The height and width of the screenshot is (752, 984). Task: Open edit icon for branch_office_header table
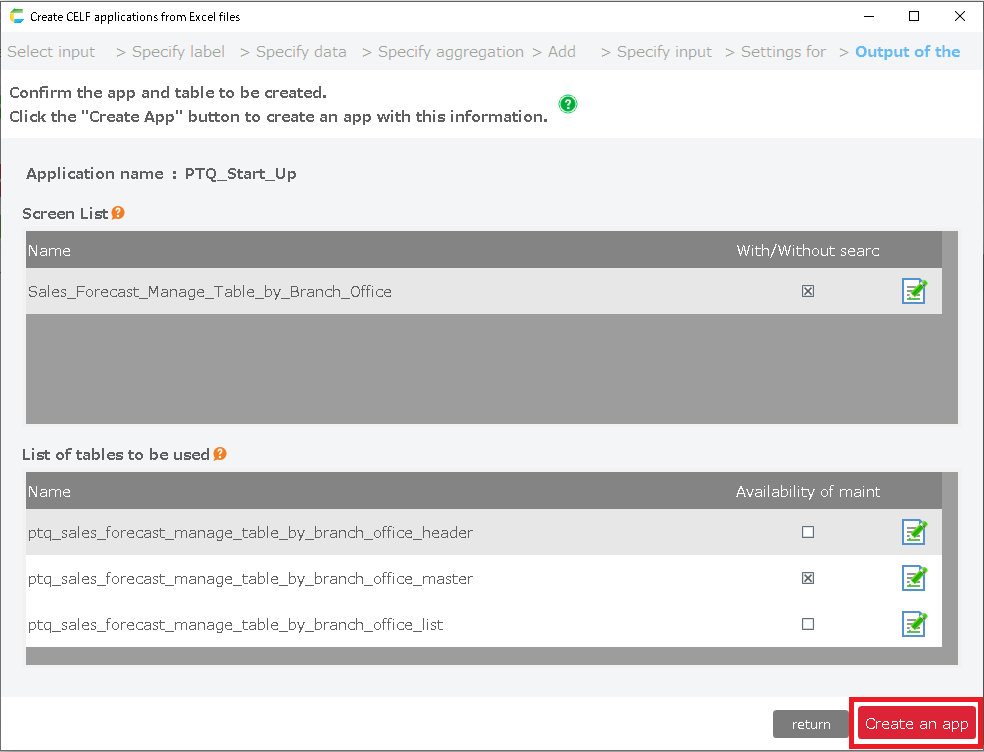pos(914,532)
